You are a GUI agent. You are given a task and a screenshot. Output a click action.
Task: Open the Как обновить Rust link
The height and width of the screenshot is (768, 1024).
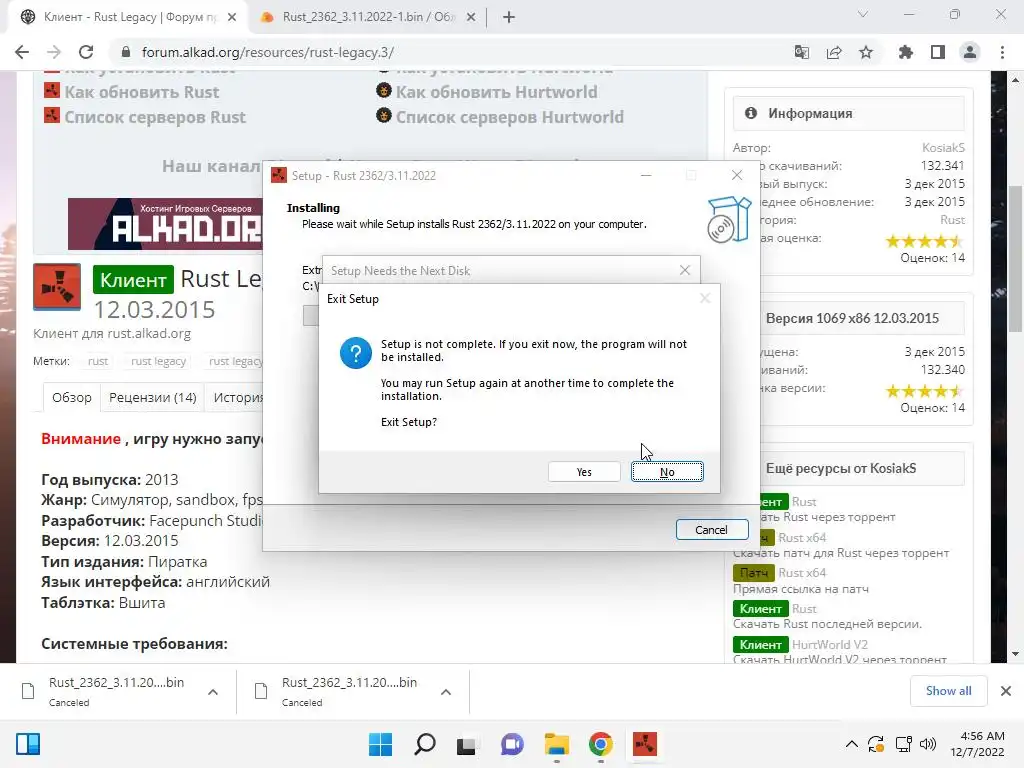click(x=142, y=92)
